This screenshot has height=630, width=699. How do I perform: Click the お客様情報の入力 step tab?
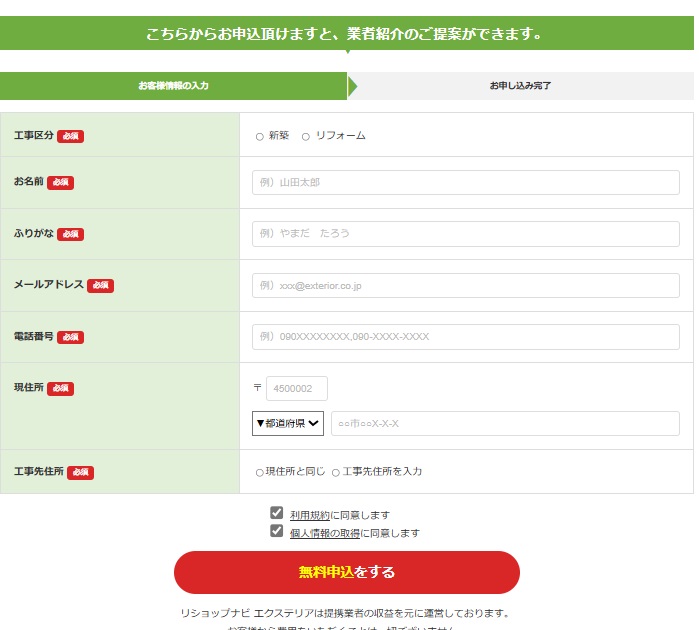[174, 86]
